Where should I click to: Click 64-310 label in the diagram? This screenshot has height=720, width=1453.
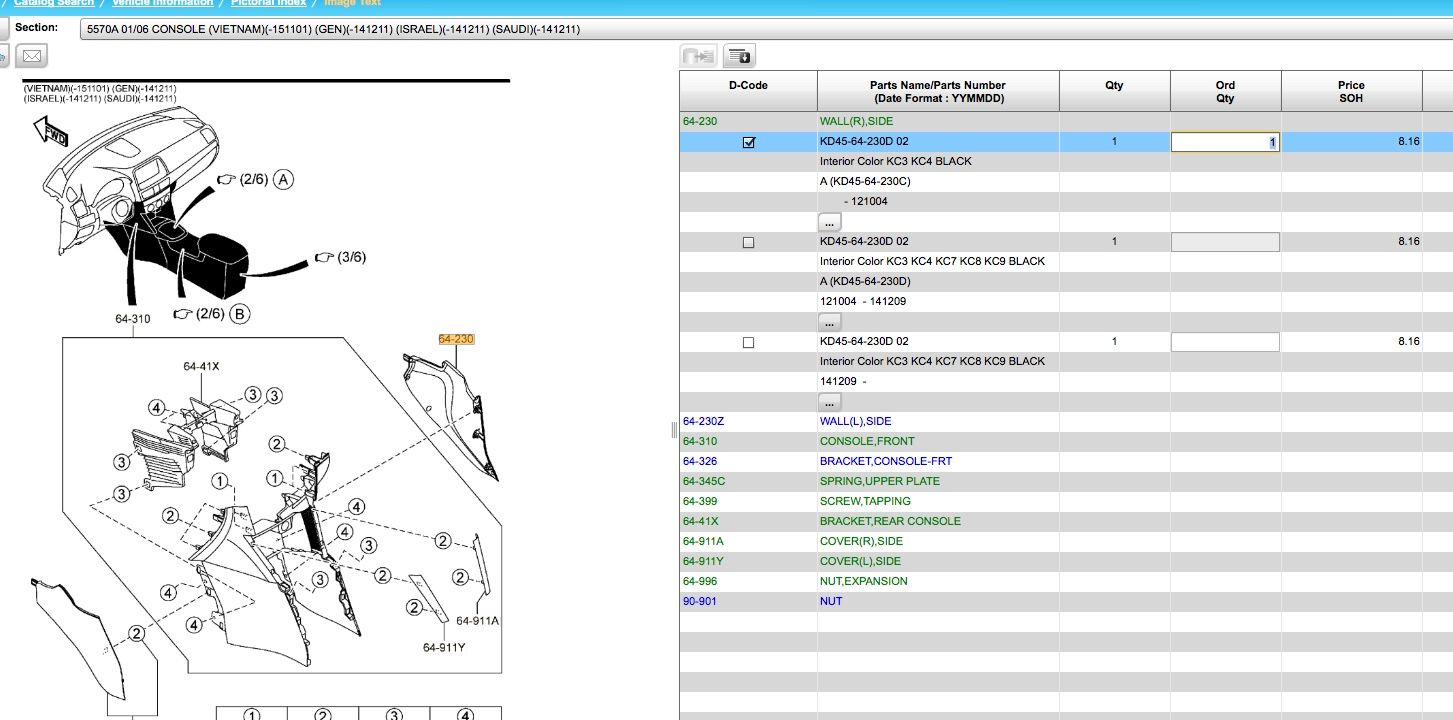(132, 319)
